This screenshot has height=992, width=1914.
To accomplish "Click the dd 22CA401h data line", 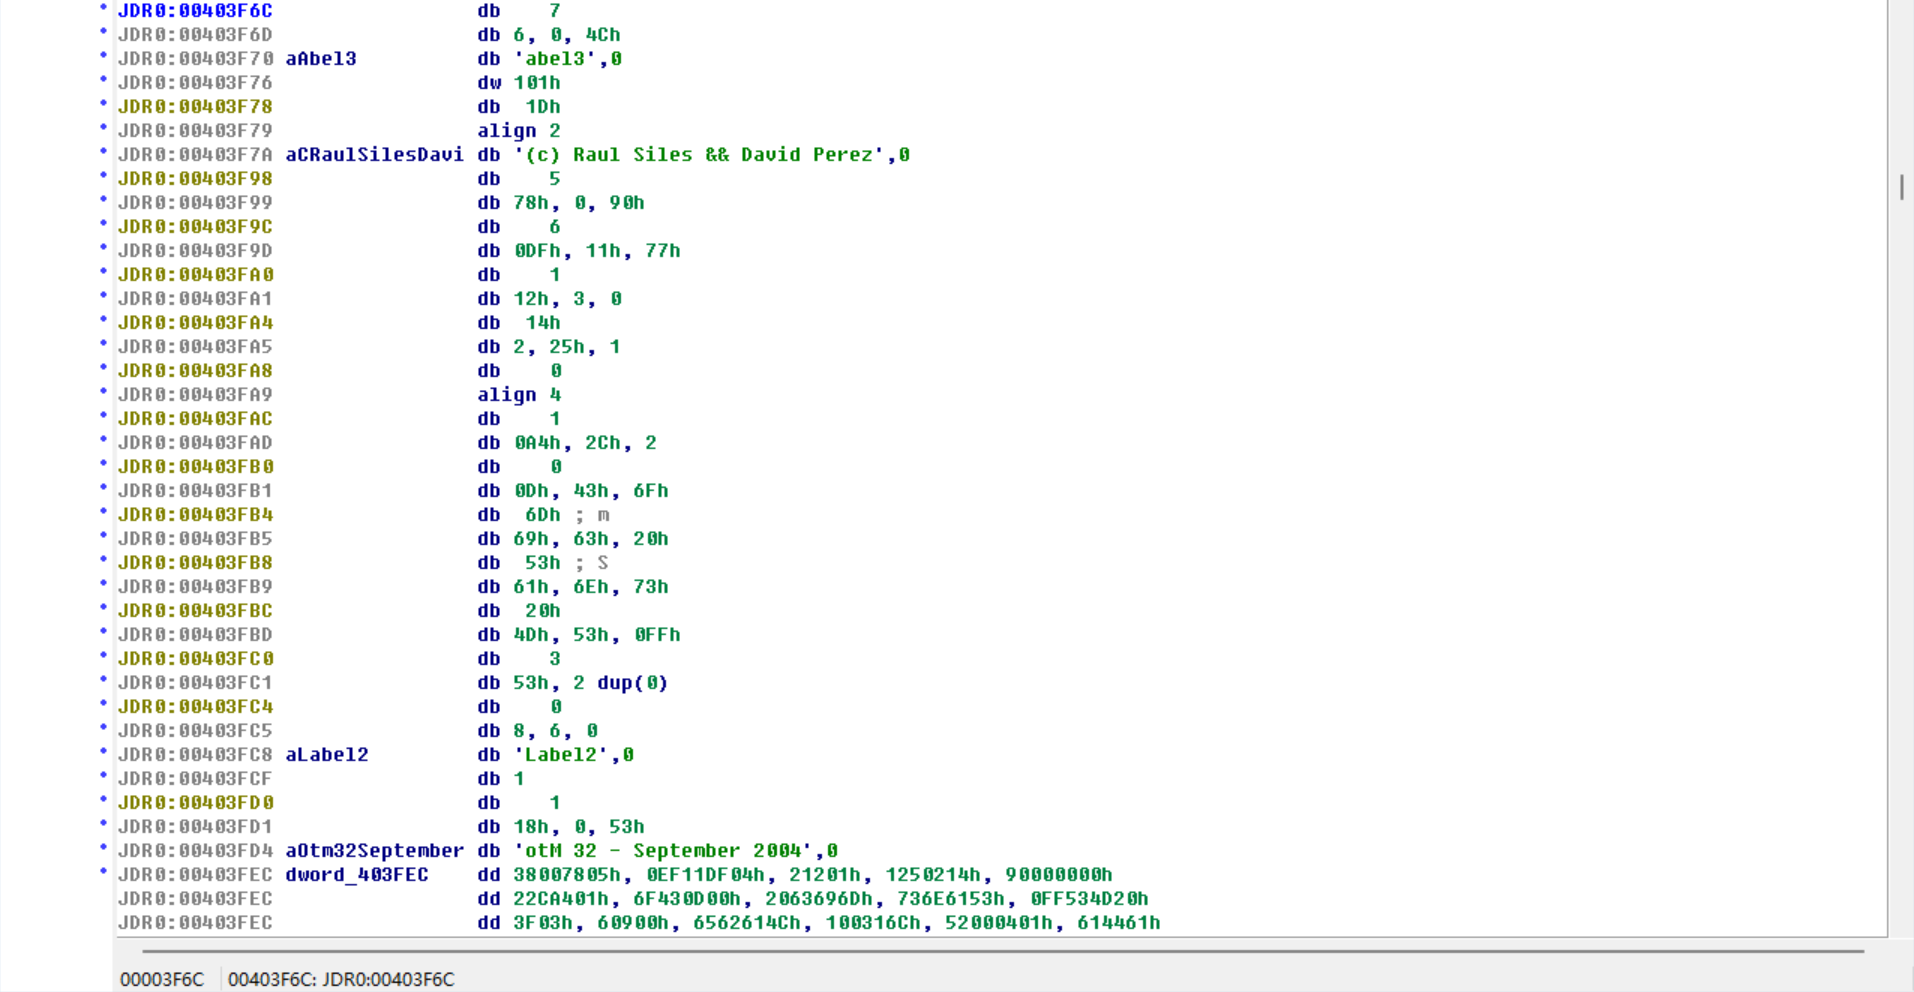I will (x=813, y=899).
